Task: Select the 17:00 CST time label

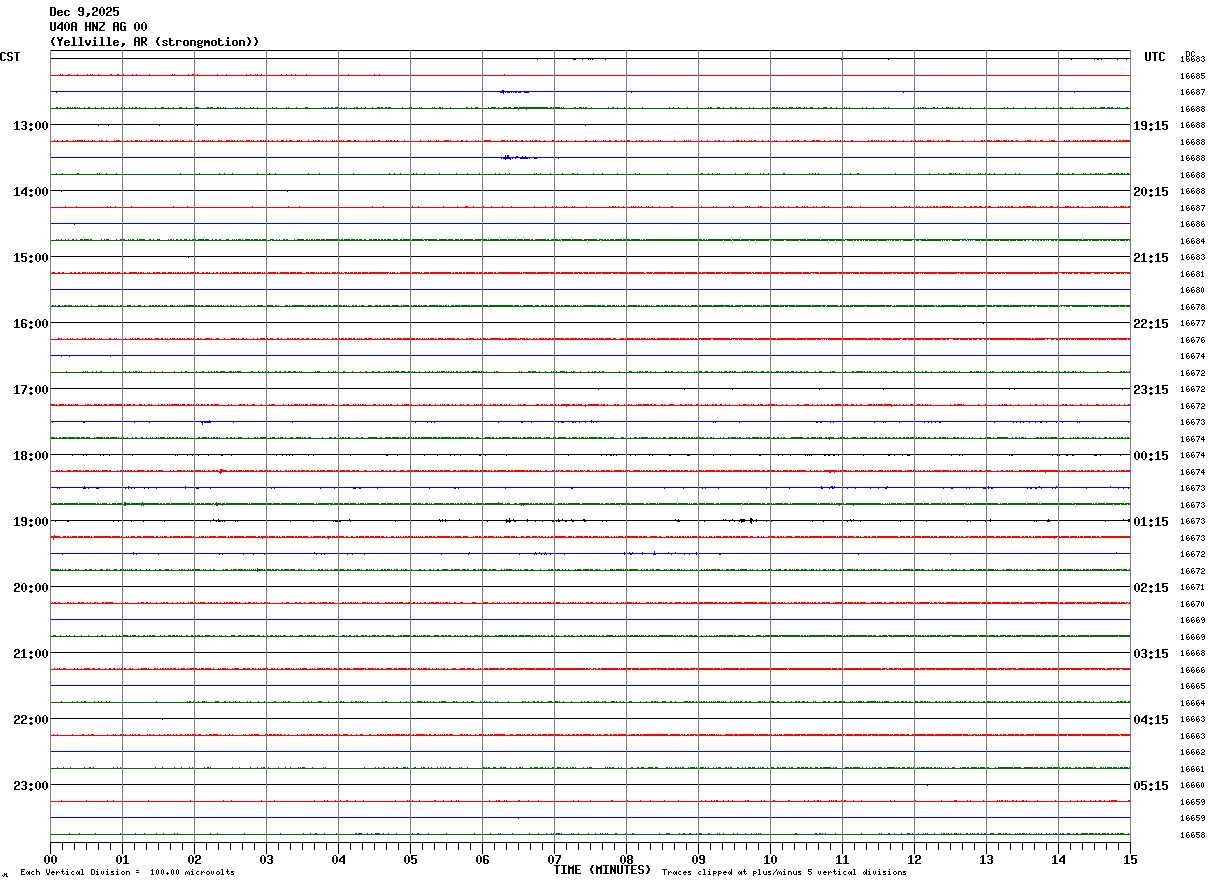Action: (x=31, y=390)
